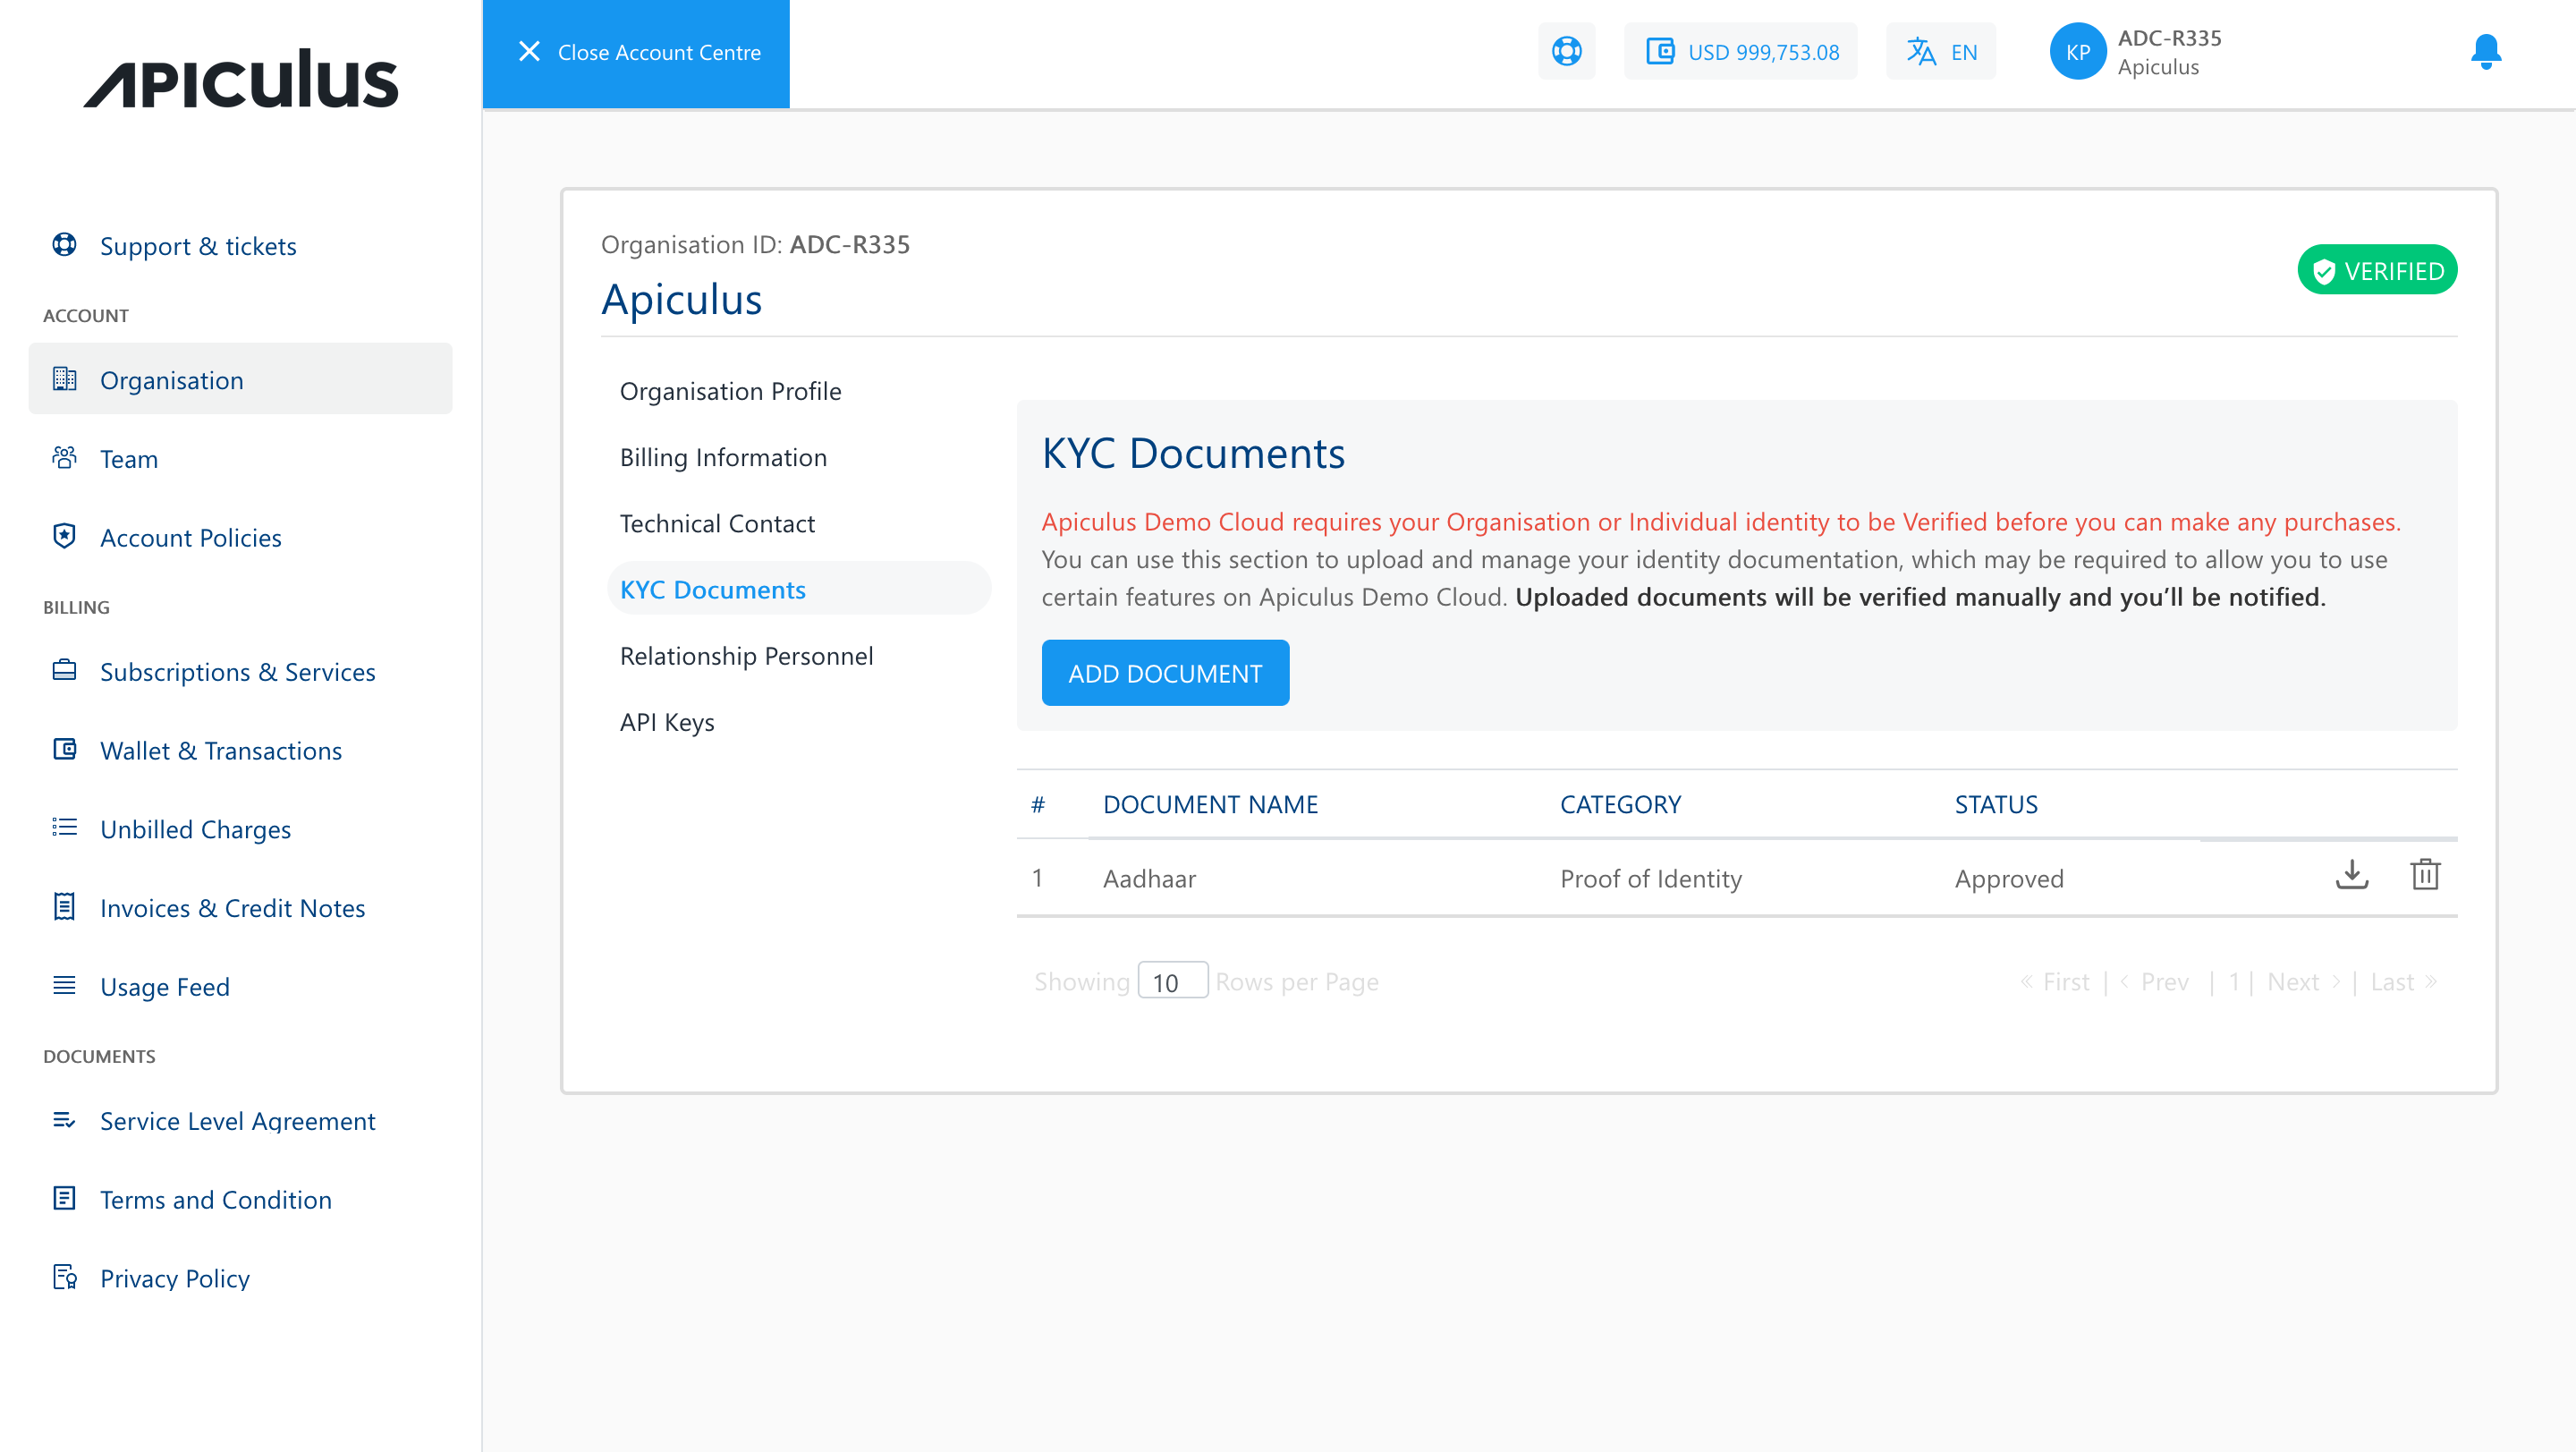Screen dimensions: 2576x1452
Task: Click the Invoices & Credit Notes receipt icon
Action: pos(64,907)
